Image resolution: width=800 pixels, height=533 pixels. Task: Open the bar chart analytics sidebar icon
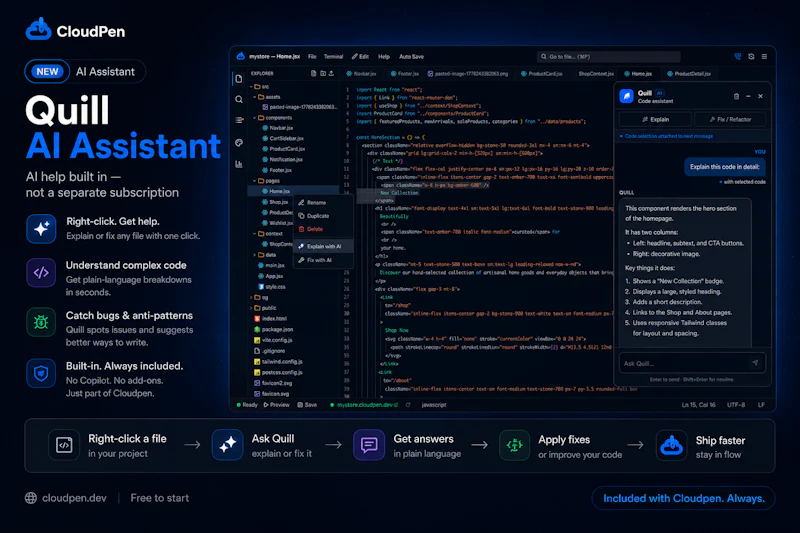tap(239, 164)
